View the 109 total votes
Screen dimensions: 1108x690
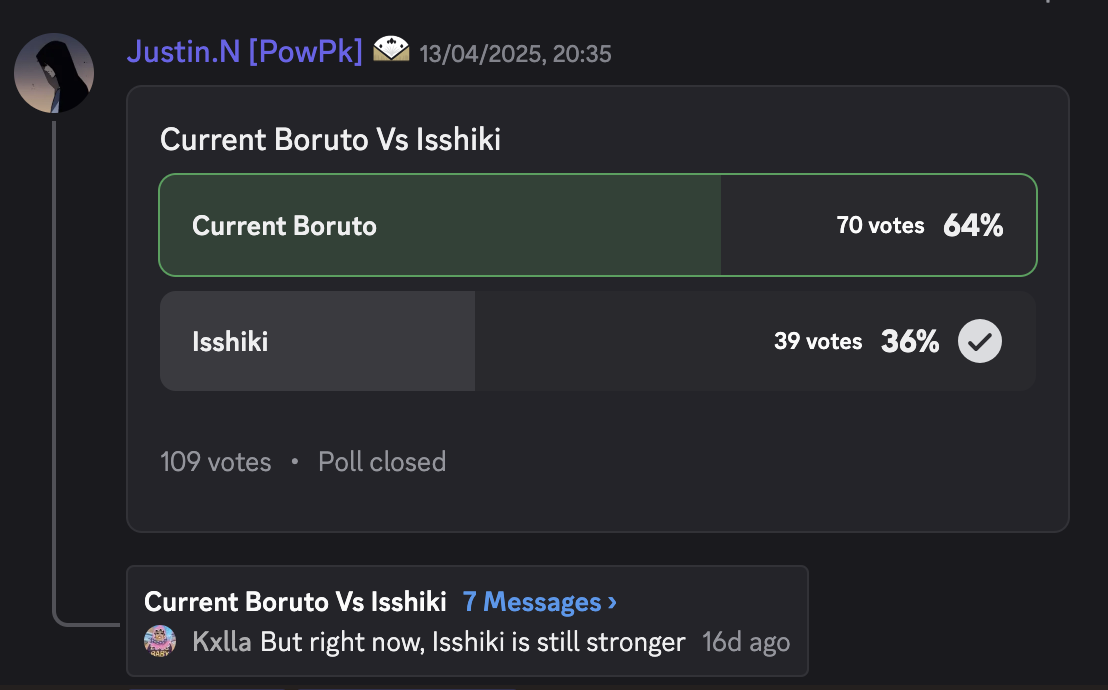[215, 462]
